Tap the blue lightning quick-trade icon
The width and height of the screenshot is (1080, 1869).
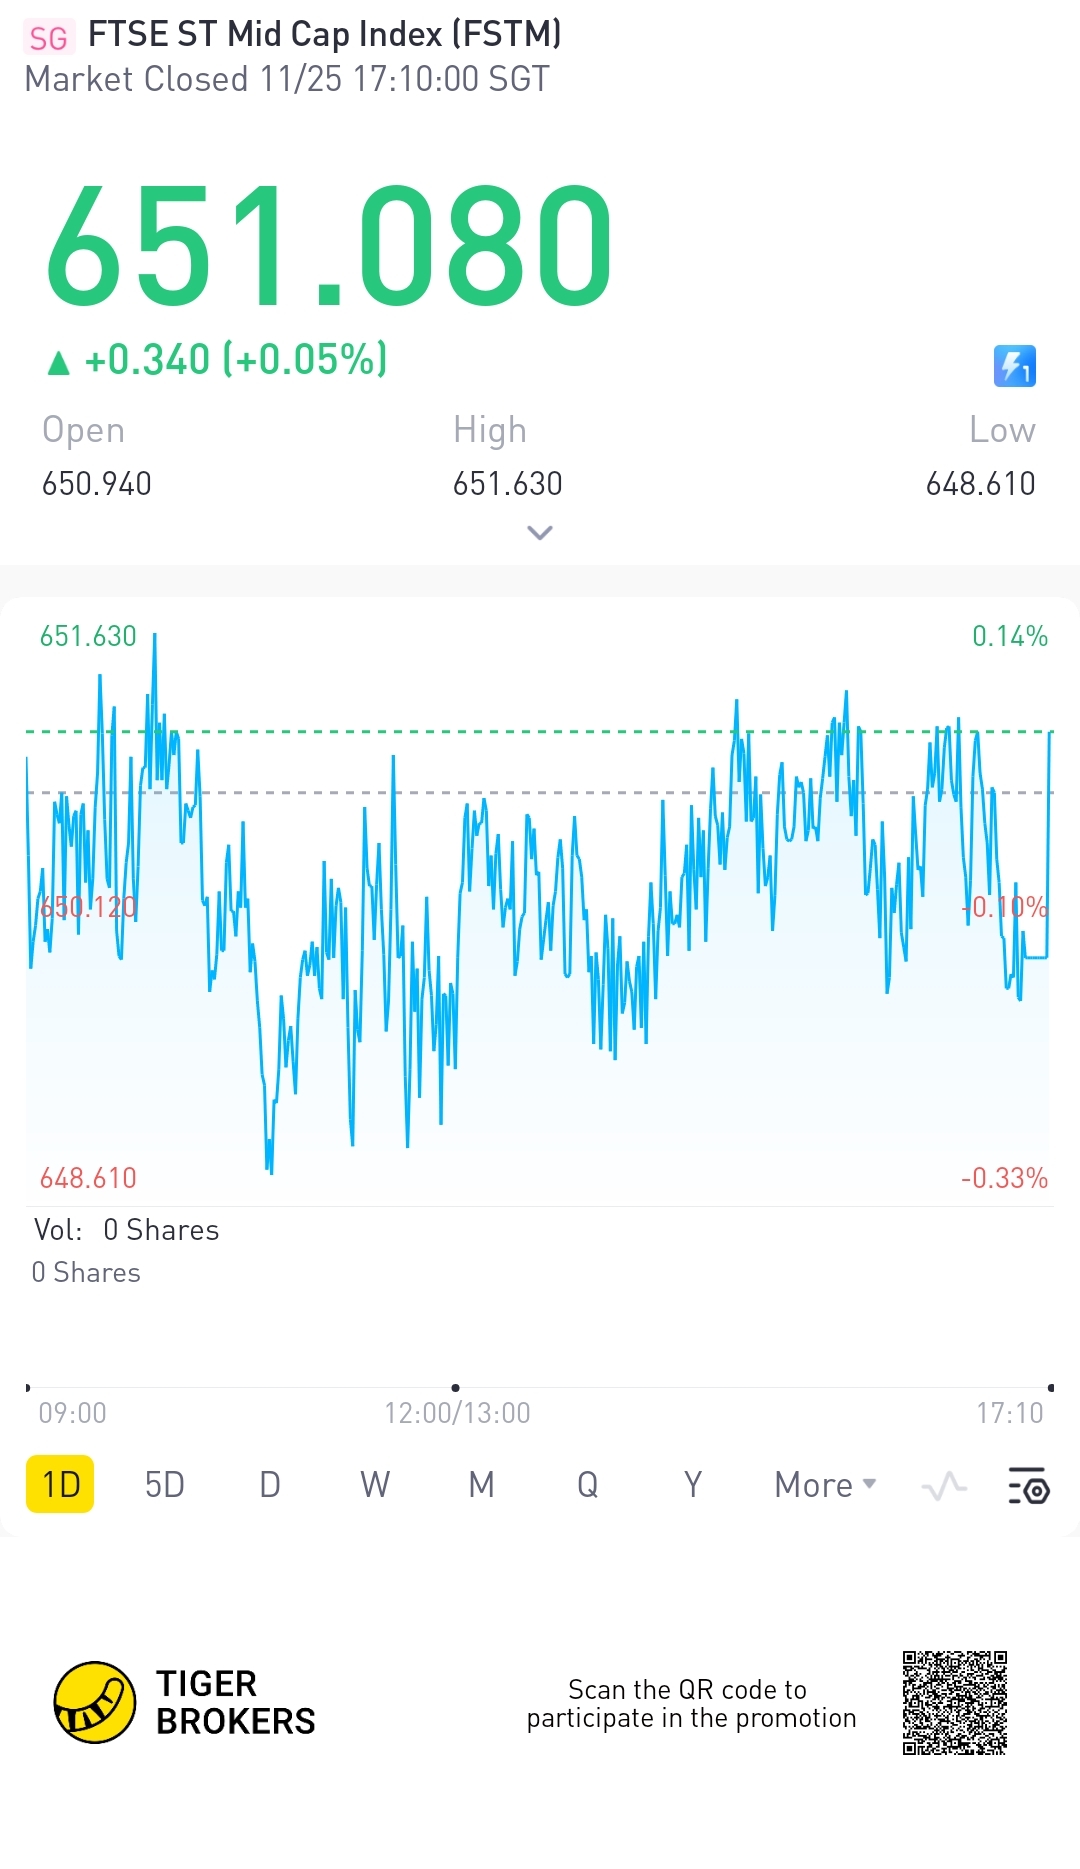[1014, 366]
